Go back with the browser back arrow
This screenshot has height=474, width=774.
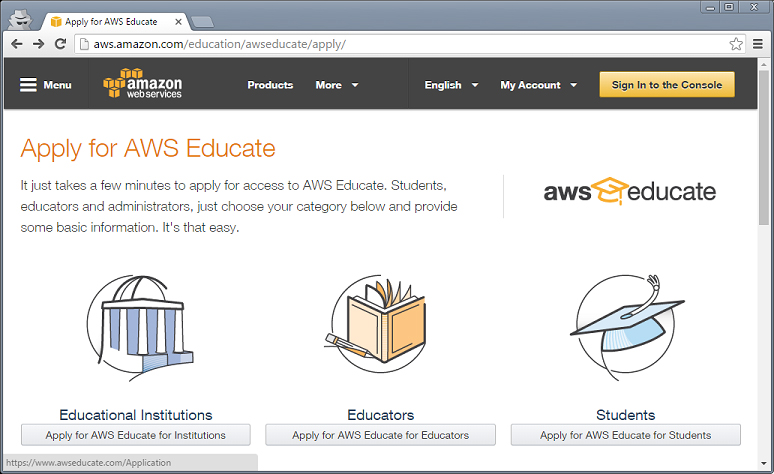coord(17,44)
